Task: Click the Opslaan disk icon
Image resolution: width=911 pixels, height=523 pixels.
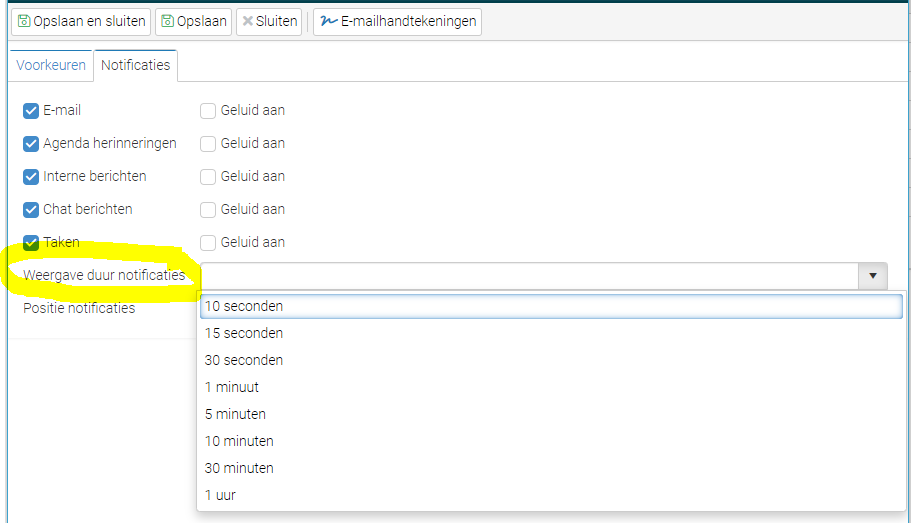Action: coord(167,22)
